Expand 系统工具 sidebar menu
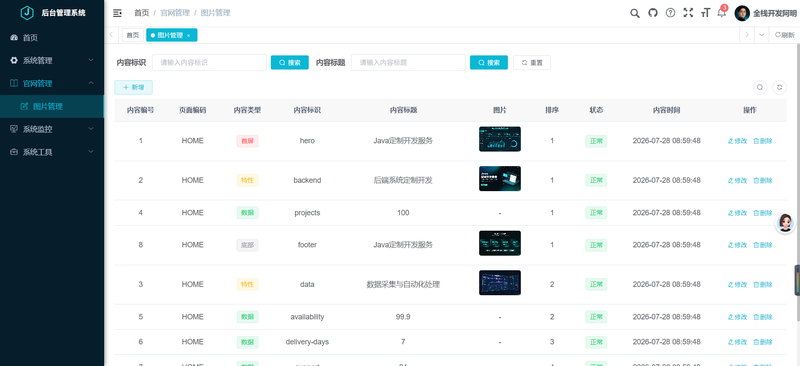This screenshot has height=366, width=800. [x=52, y=152]
